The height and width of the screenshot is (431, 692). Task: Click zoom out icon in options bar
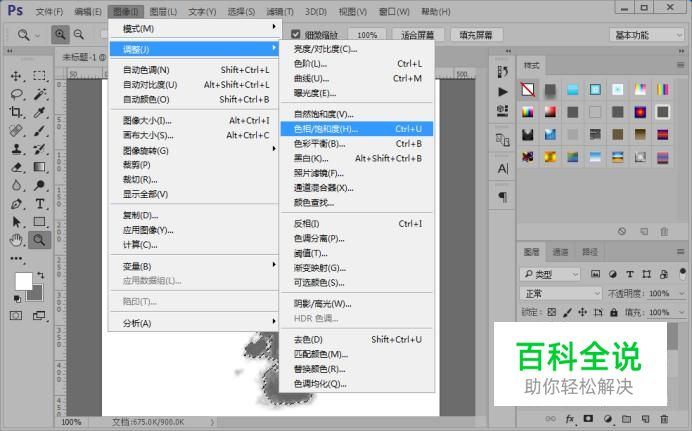point(79,34)
